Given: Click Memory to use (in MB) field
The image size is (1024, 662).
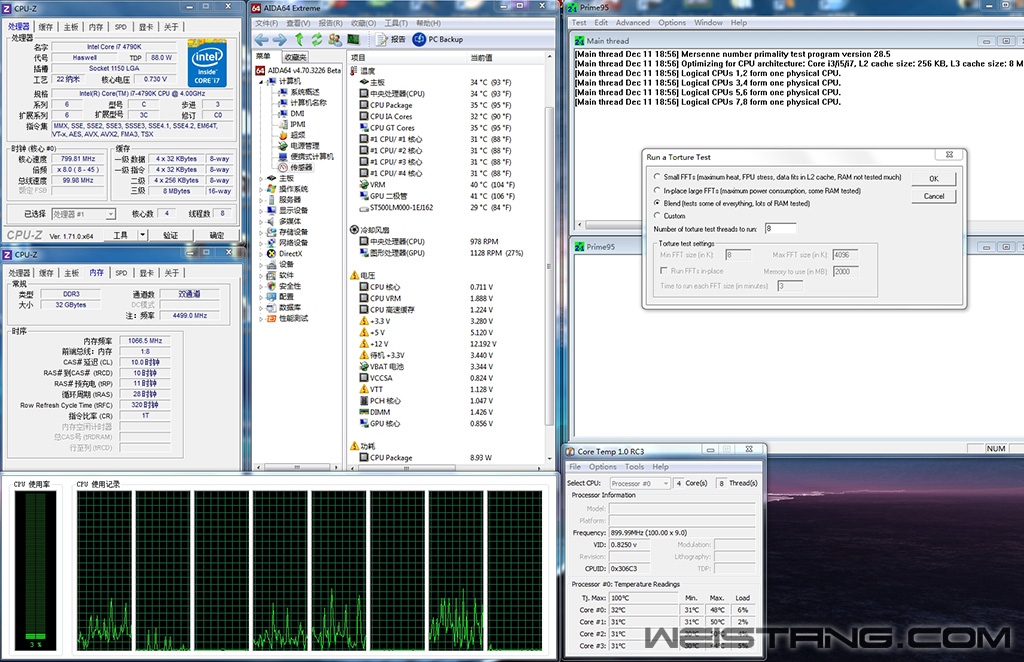Looking at the screenshot, I should coord(846,271).
